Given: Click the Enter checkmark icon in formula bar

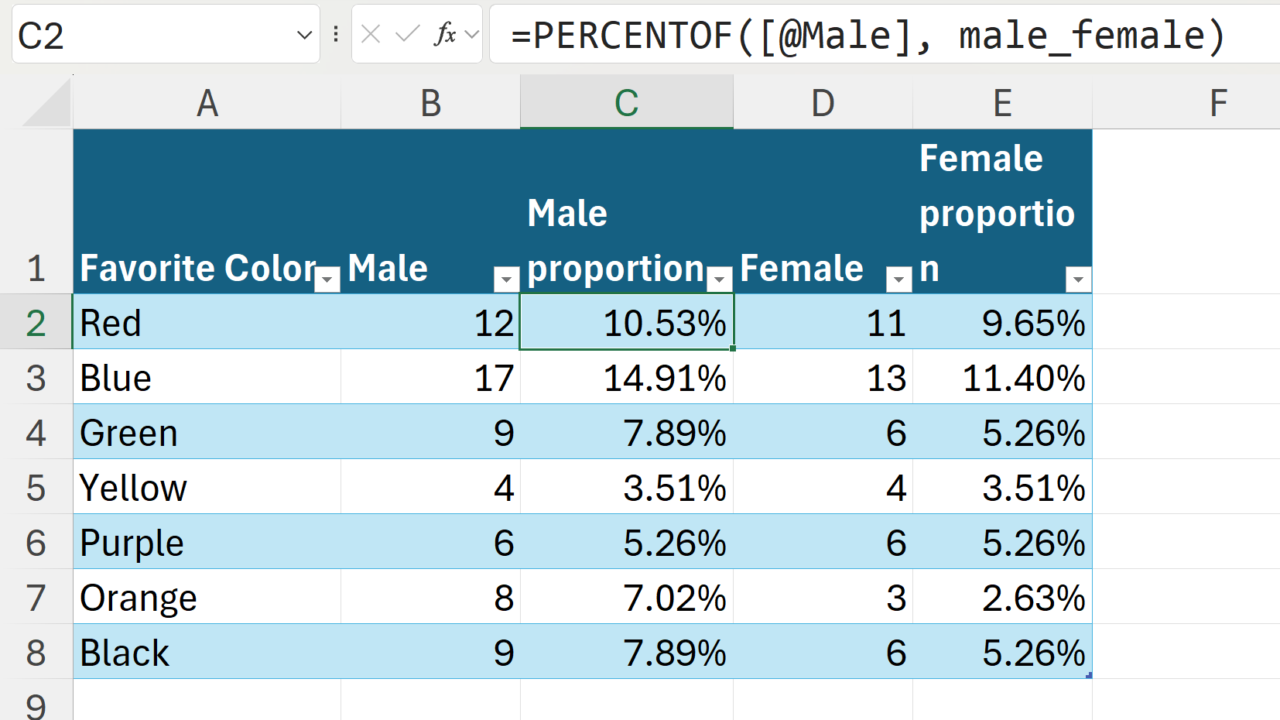Looking at the screenshot, I should coord(407,35).
